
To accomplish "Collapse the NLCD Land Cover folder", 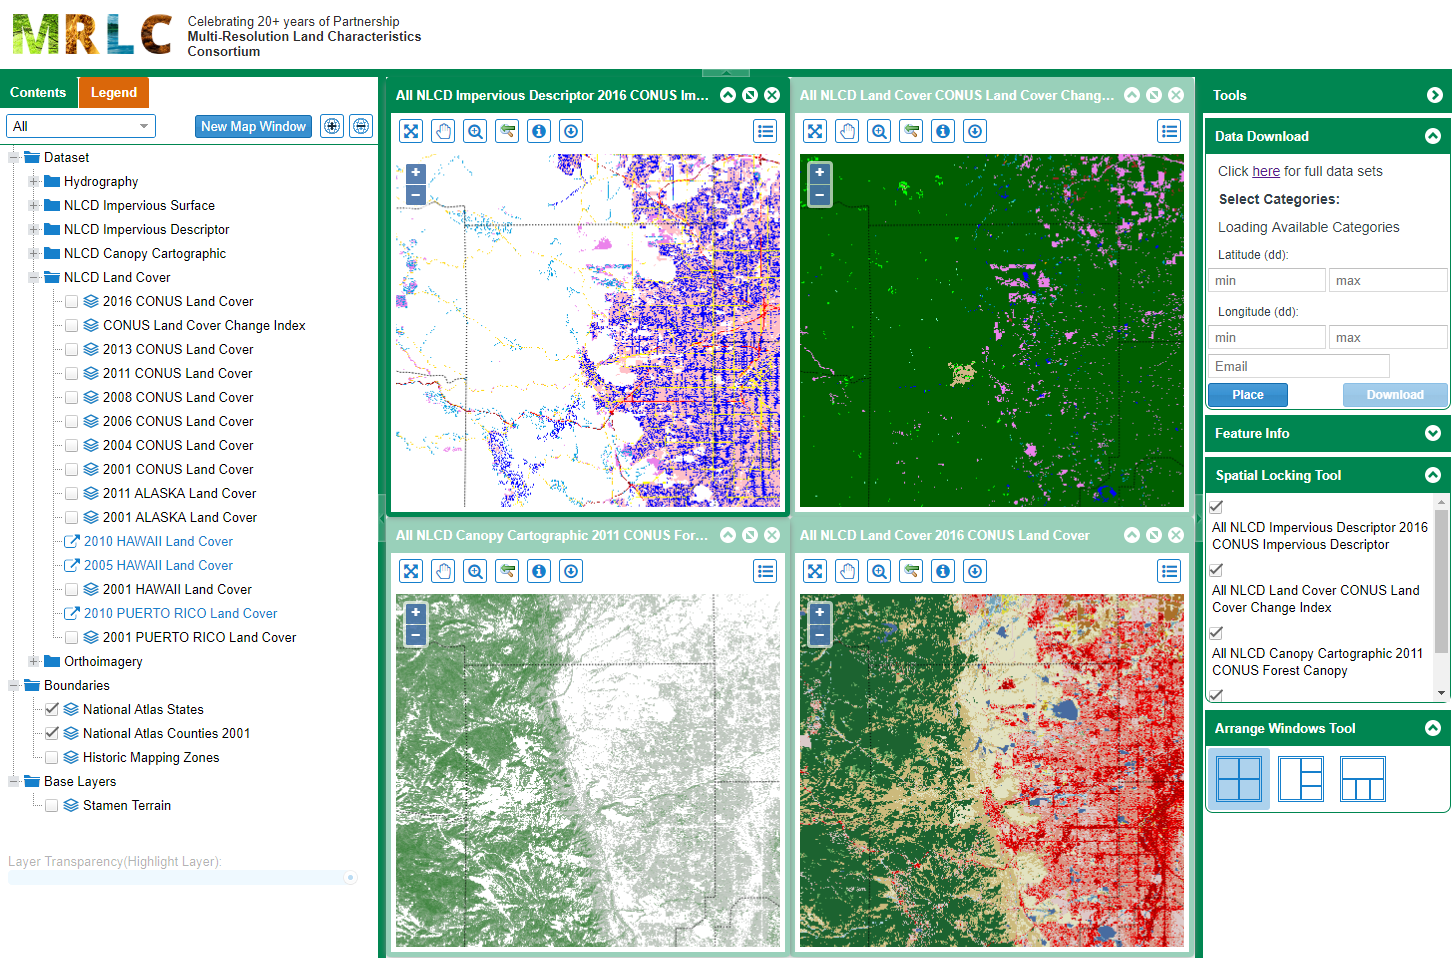I will pos(35,277).
